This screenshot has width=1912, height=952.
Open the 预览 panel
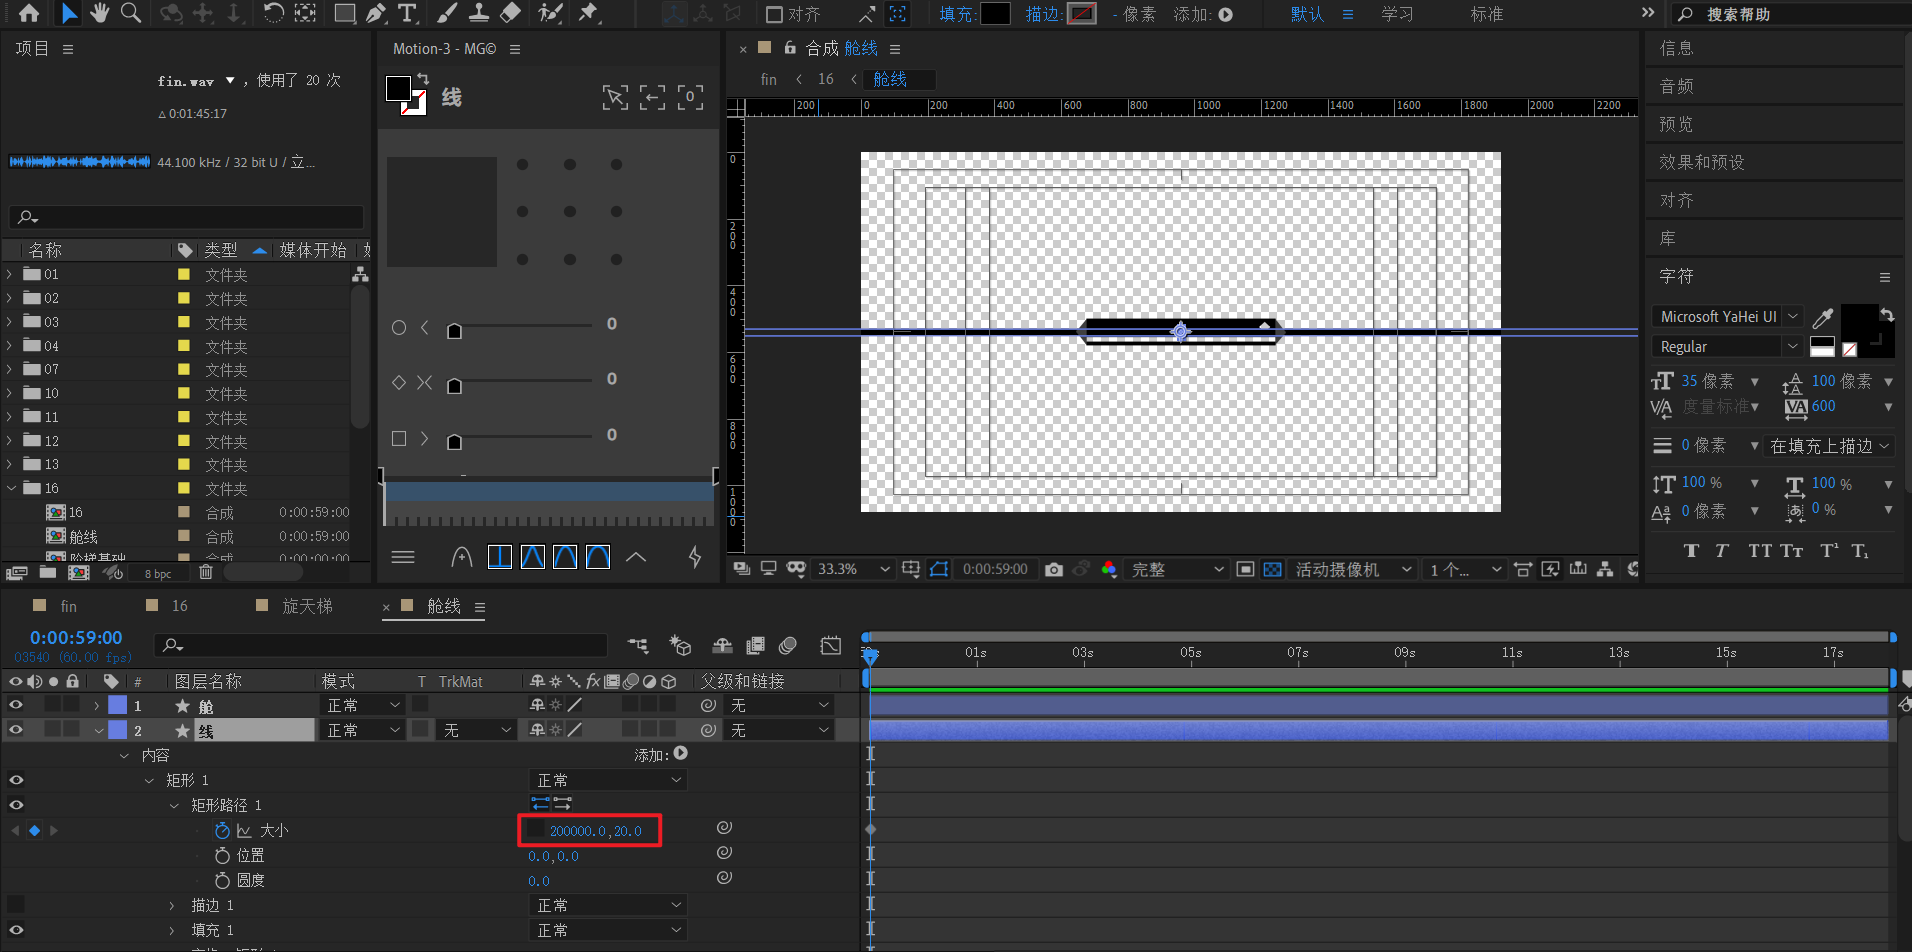(x=1676, y=124)
